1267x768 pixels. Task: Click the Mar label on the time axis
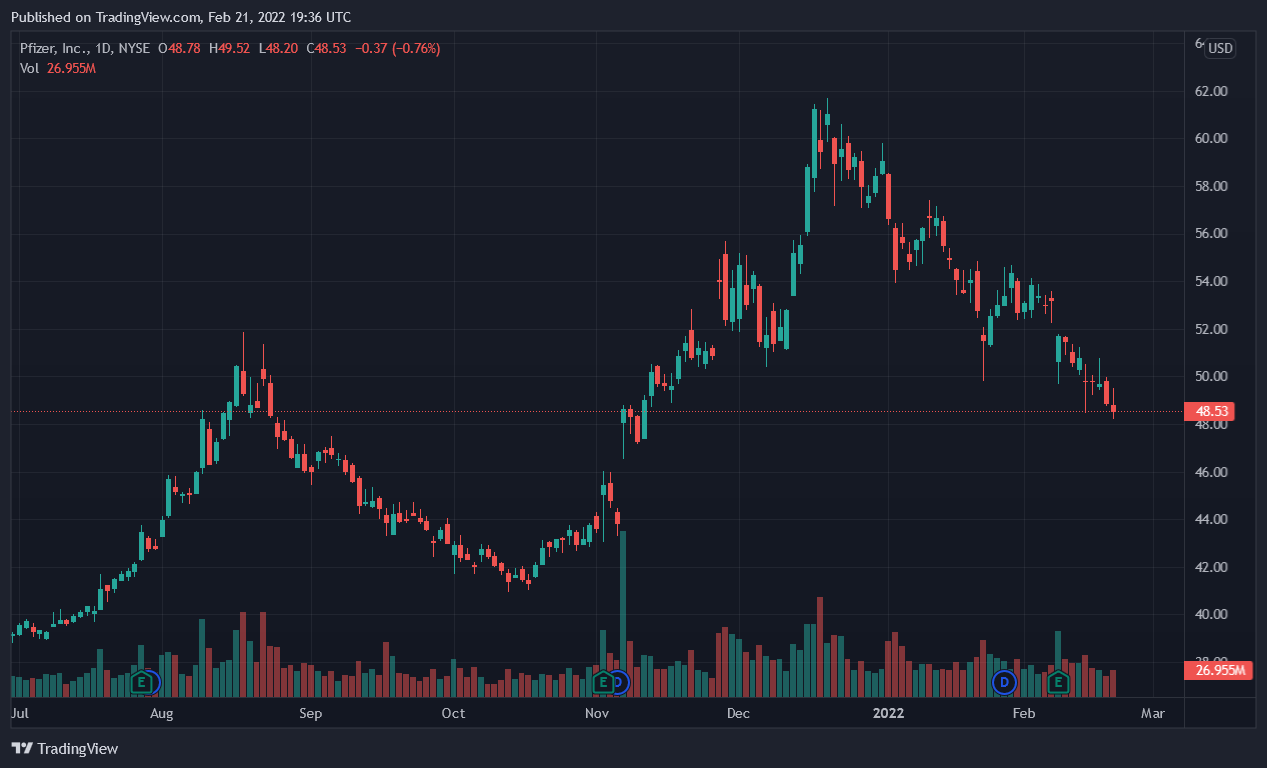click(1152, 713)
